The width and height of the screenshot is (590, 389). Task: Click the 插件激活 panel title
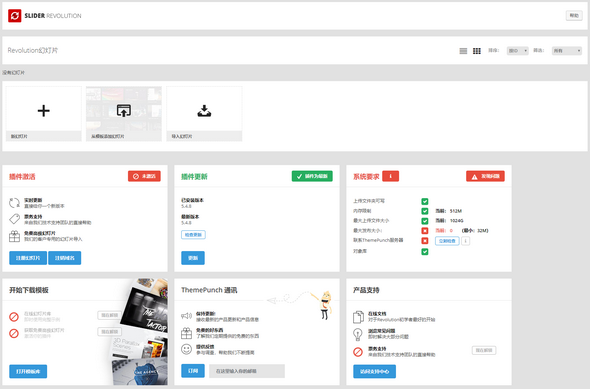click(x=22, y=176)
